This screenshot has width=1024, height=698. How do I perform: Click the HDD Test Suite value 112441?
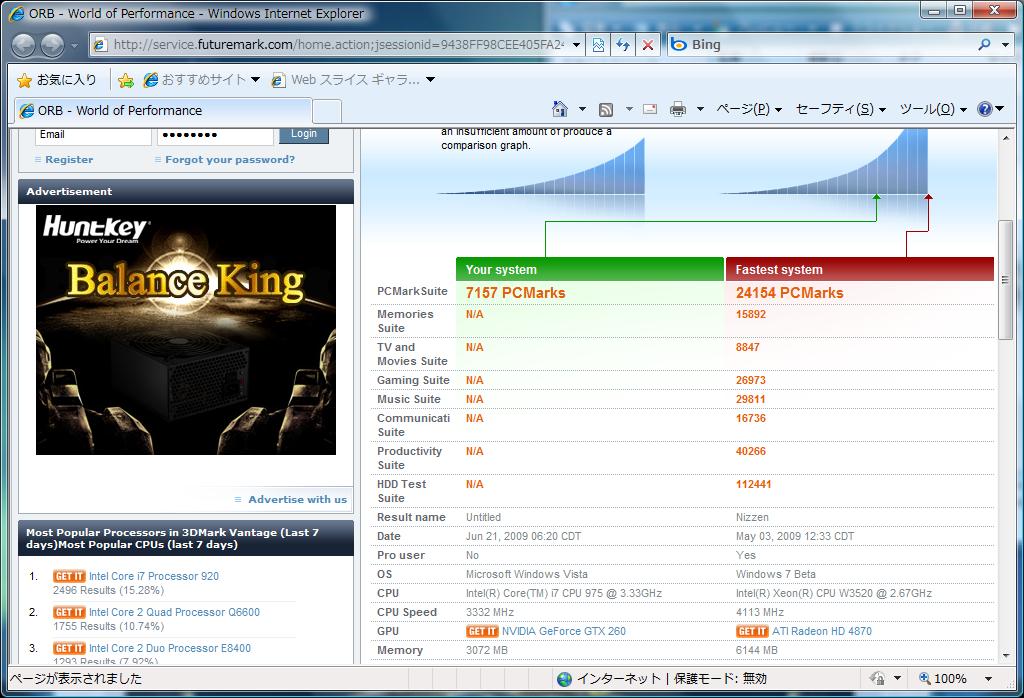754,484
